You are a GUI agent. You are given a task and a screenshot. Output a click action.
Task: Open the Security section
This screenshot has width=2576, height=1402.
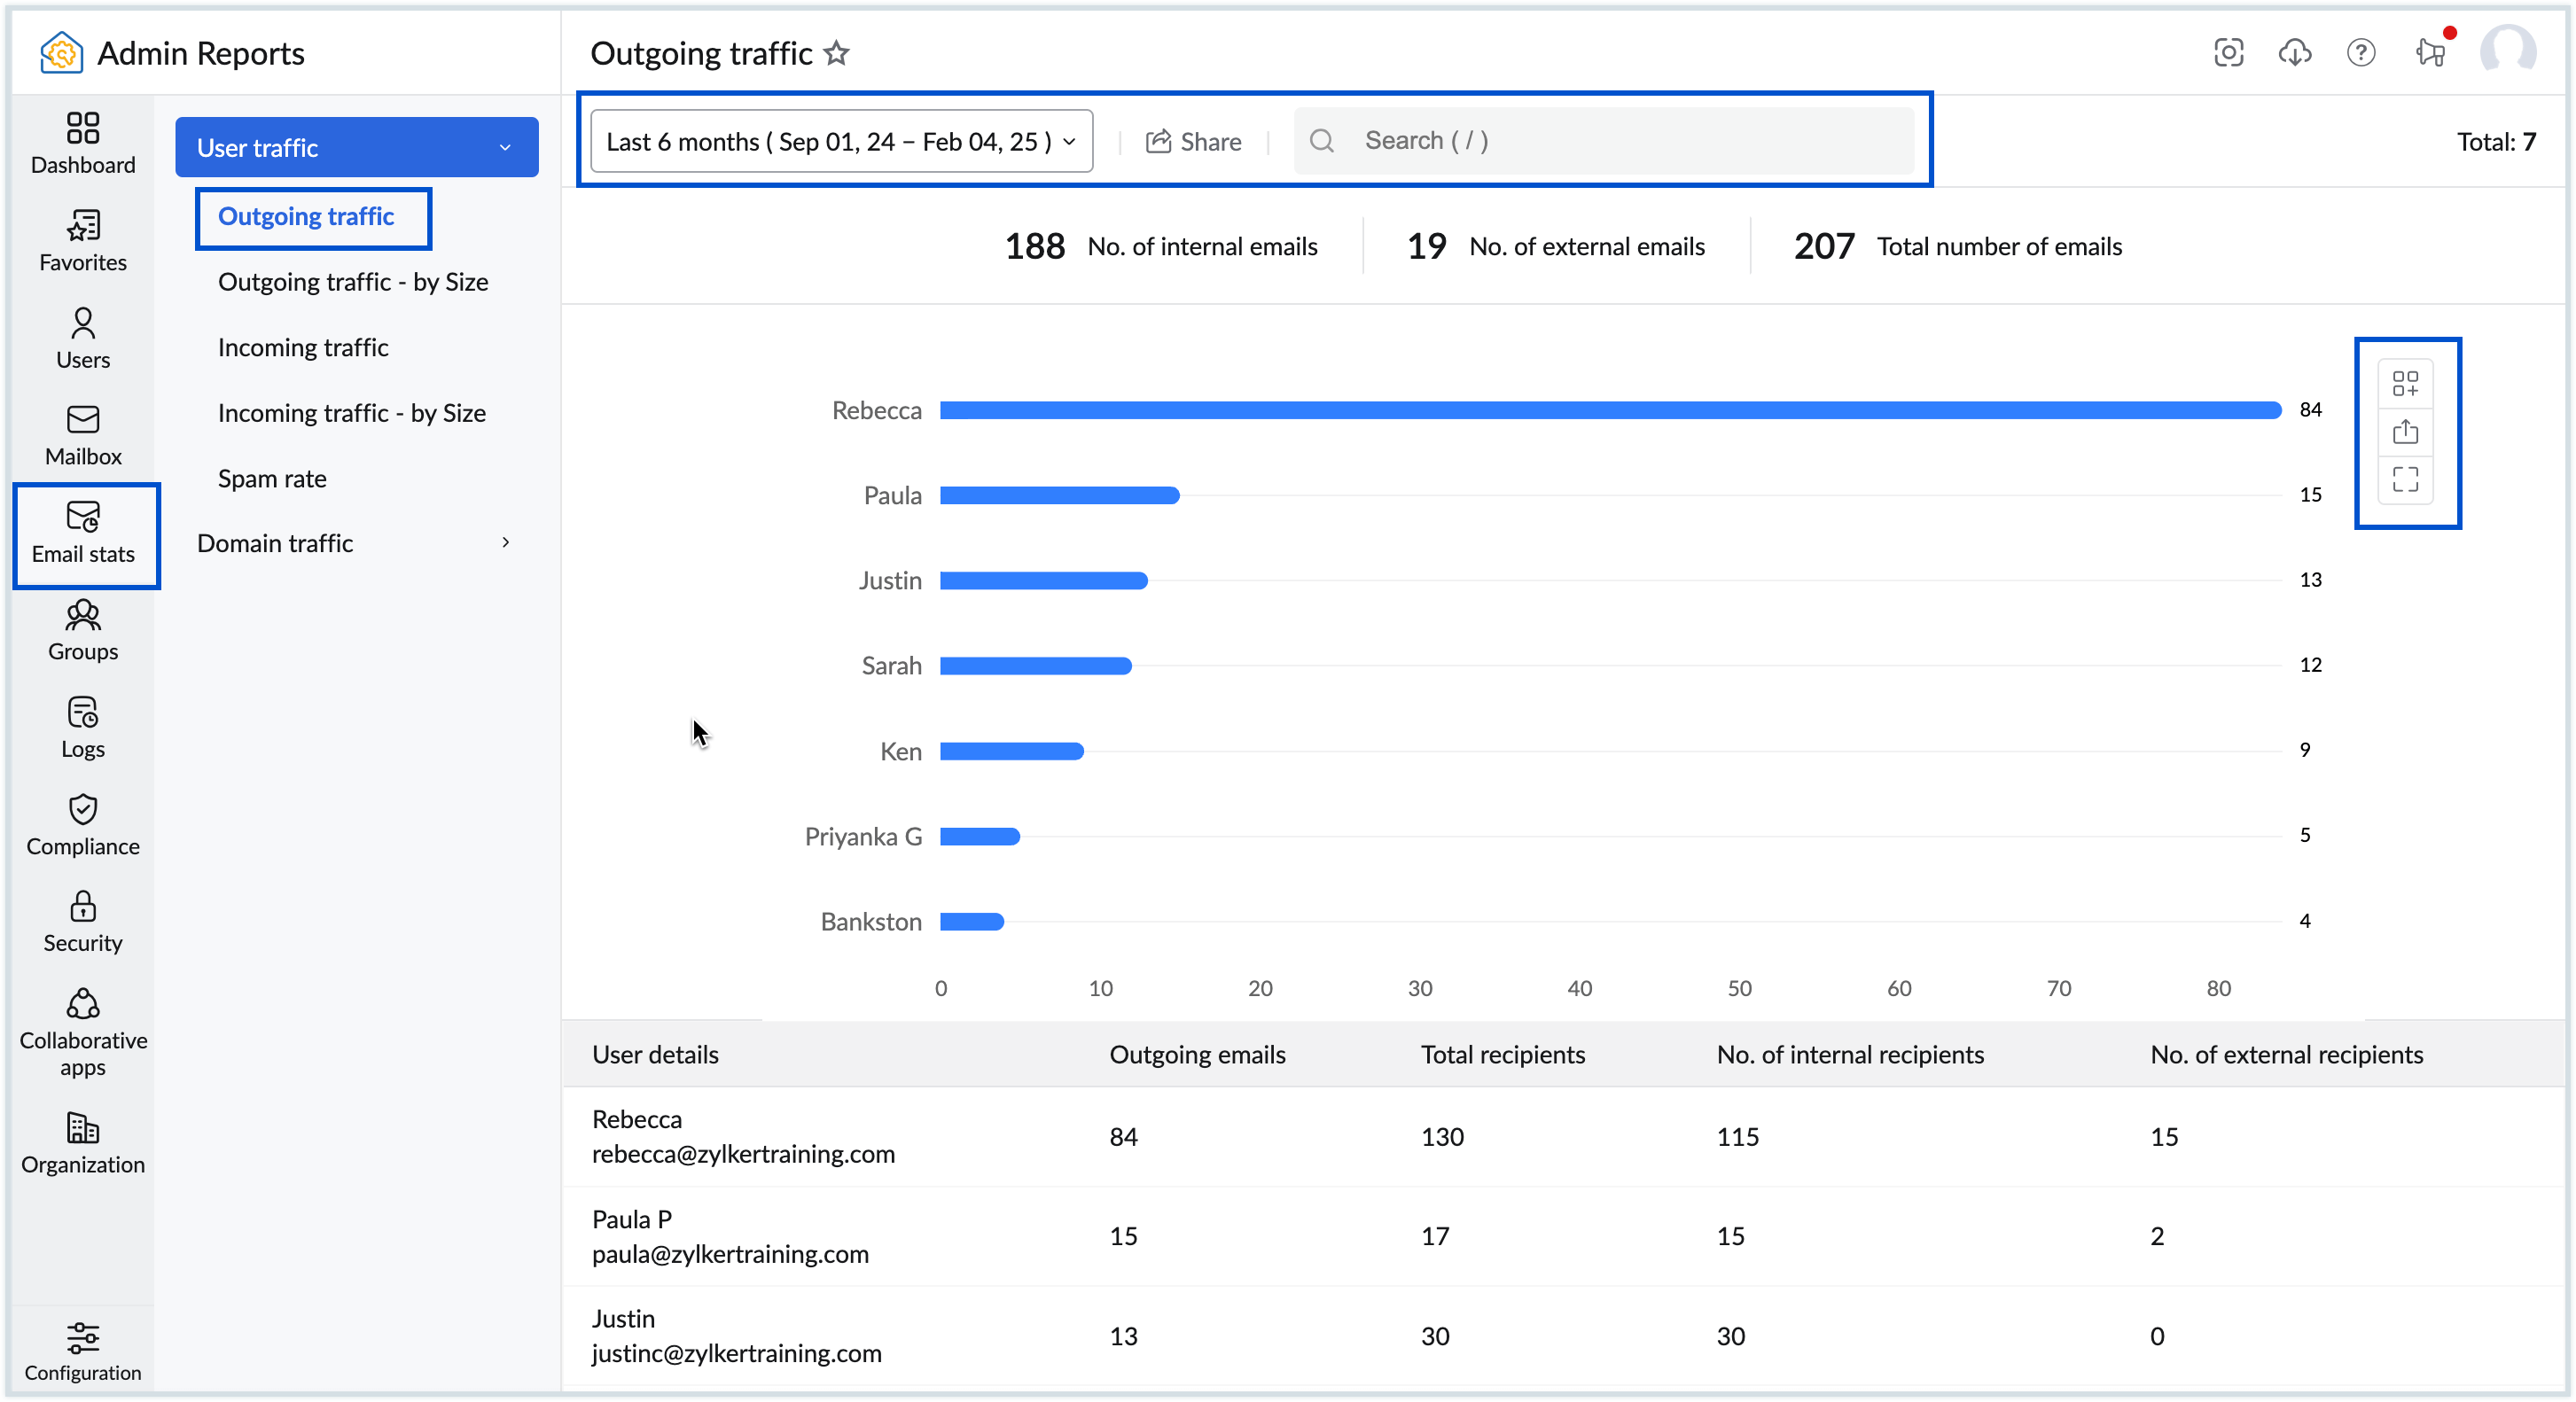pos(82,920)
